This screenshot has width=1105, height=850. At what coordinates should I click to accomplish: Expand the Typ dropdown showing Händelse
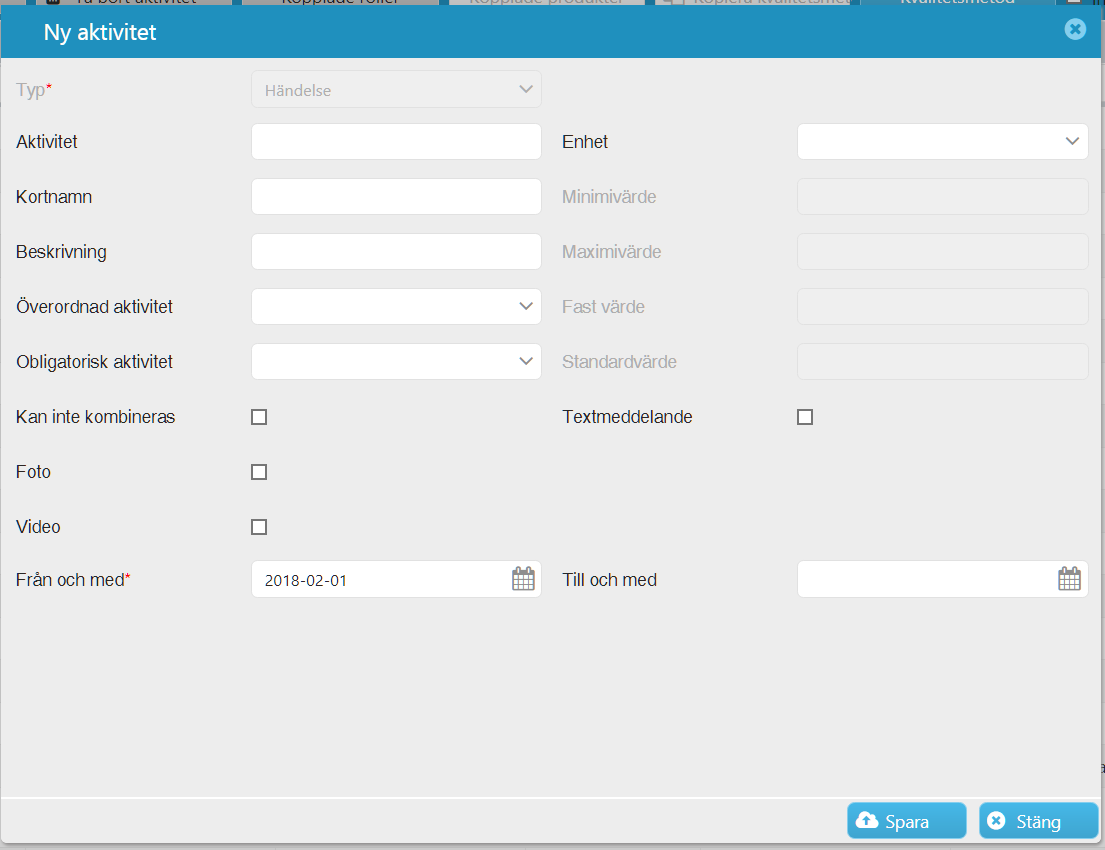(x=396, y=90)
